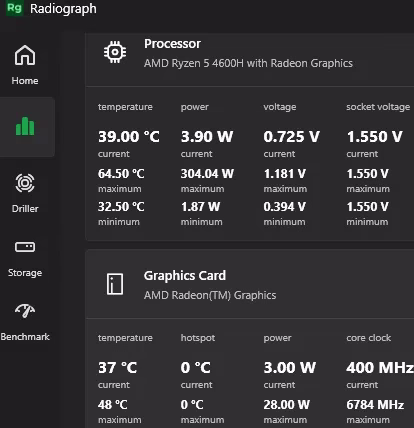Click the 400 MHz core clock value
414x428 pixels.
point(380,368)
